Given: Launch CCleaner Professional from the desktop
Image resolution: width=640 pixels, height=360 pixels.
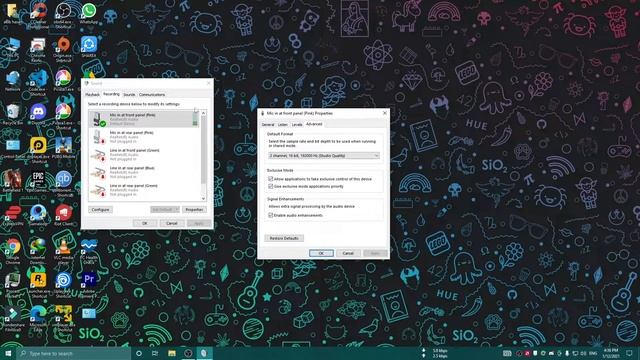Looking at the screenshot, I should tap(38, 15).
